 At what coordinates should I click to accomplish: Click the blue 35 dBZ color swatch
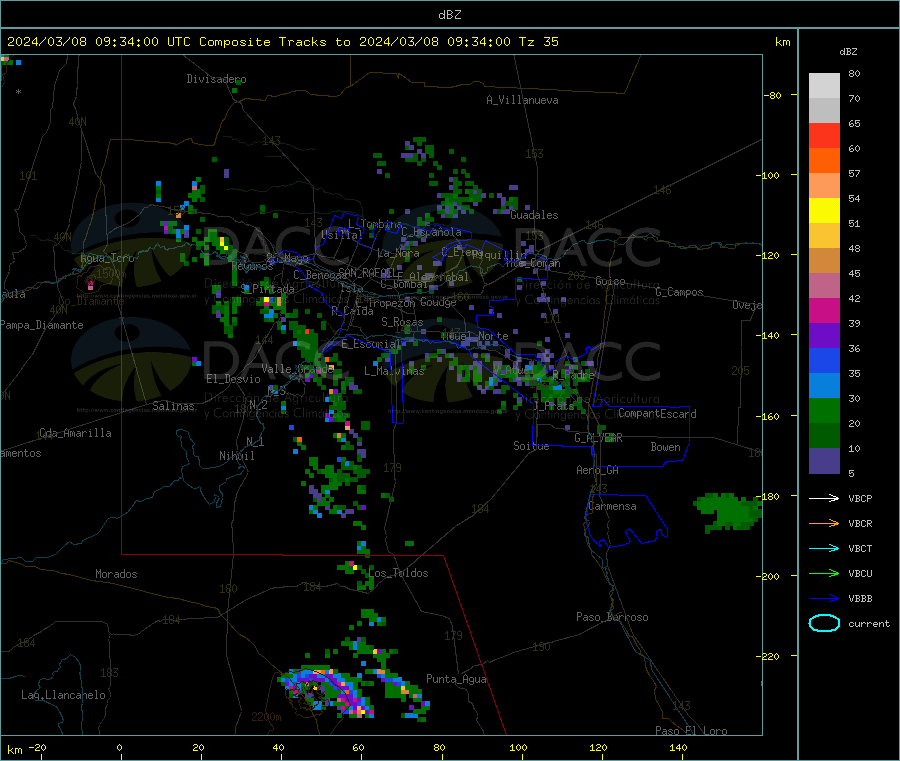point(824,360)
